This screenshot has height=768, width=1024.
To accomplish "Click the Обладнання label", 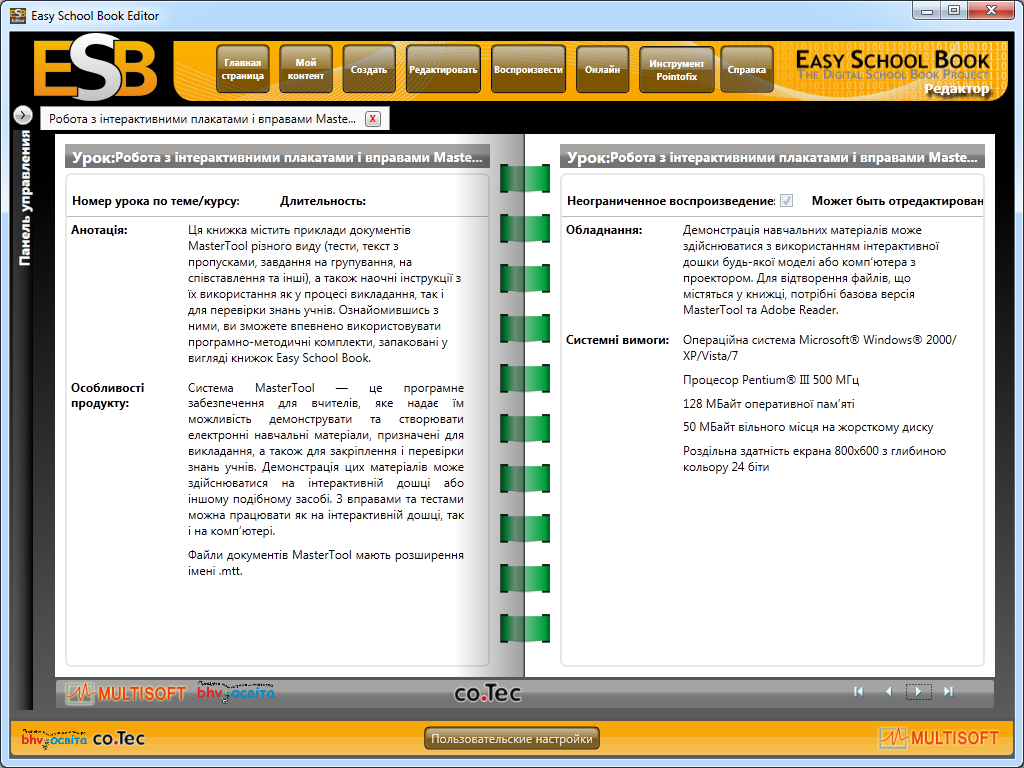I will pos(604,230).
